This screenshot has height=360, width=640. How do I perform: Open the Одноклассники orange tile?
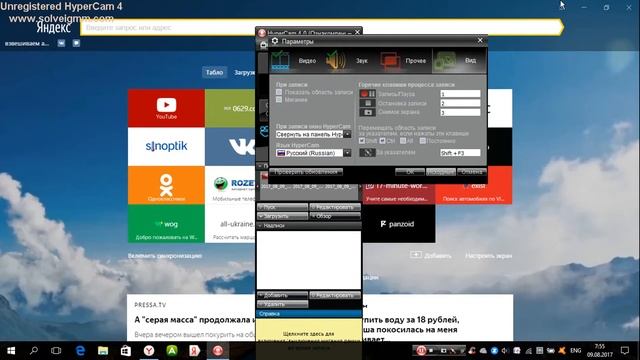point(166,185)
